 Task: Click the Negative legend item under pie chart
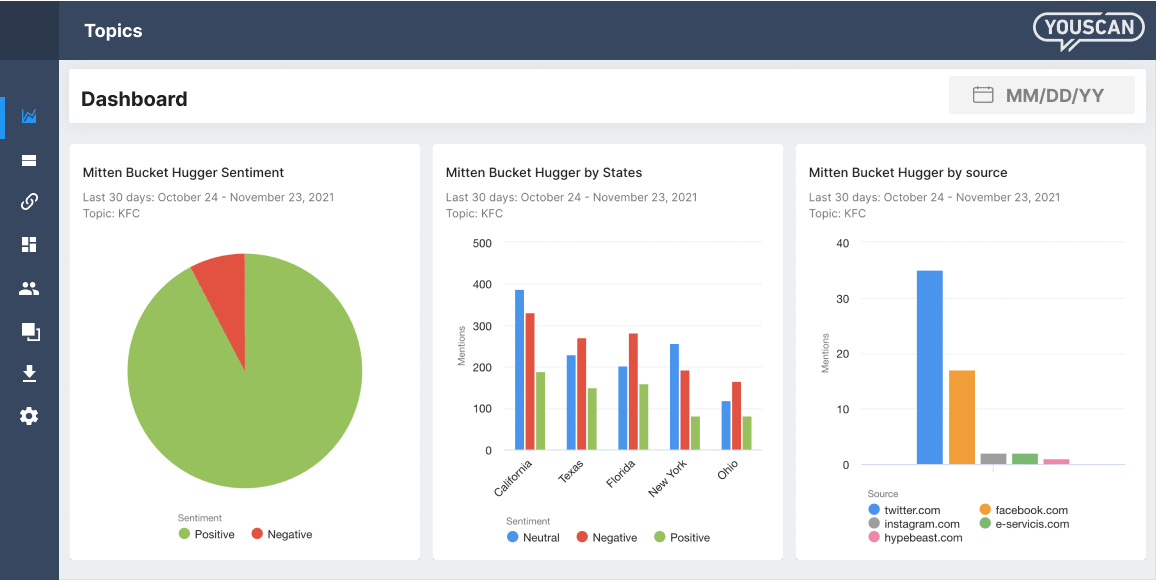pos(282,534)
